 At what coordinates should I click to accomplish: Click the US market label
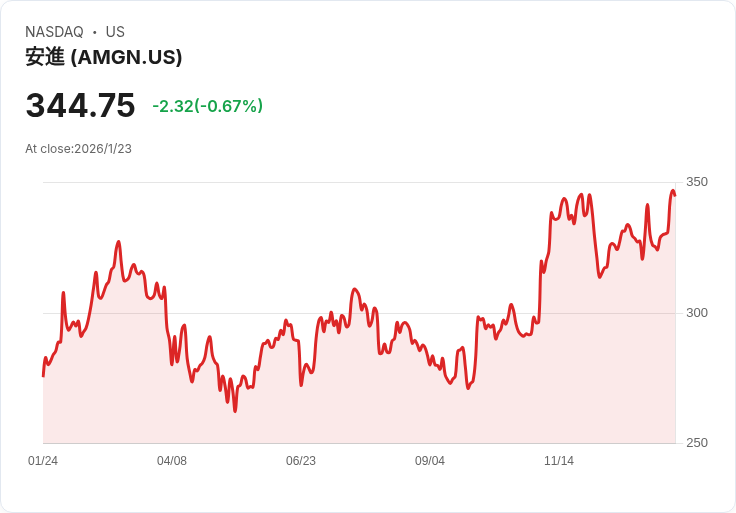coord(115,32)
